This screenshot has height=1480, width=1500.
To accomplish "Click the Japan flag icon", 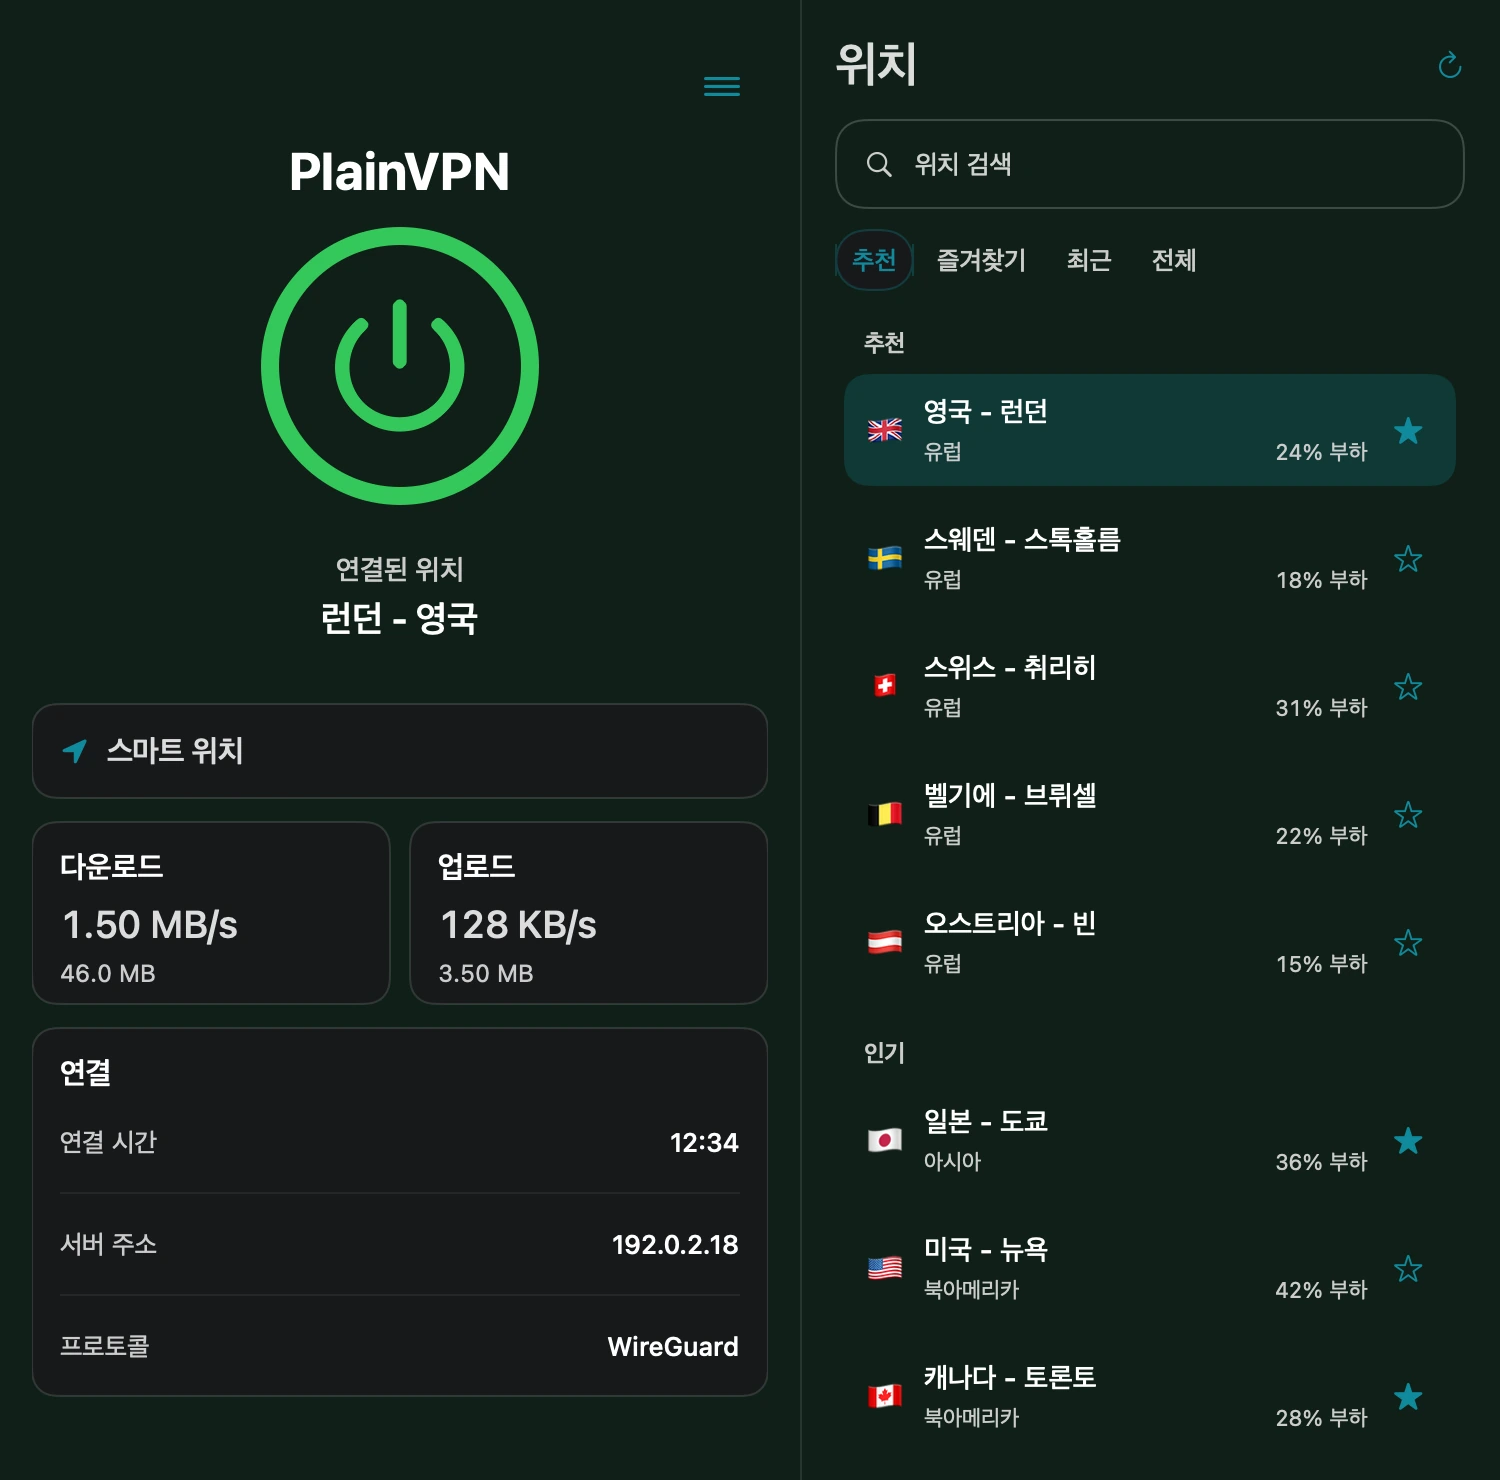I will (885, 1140).
